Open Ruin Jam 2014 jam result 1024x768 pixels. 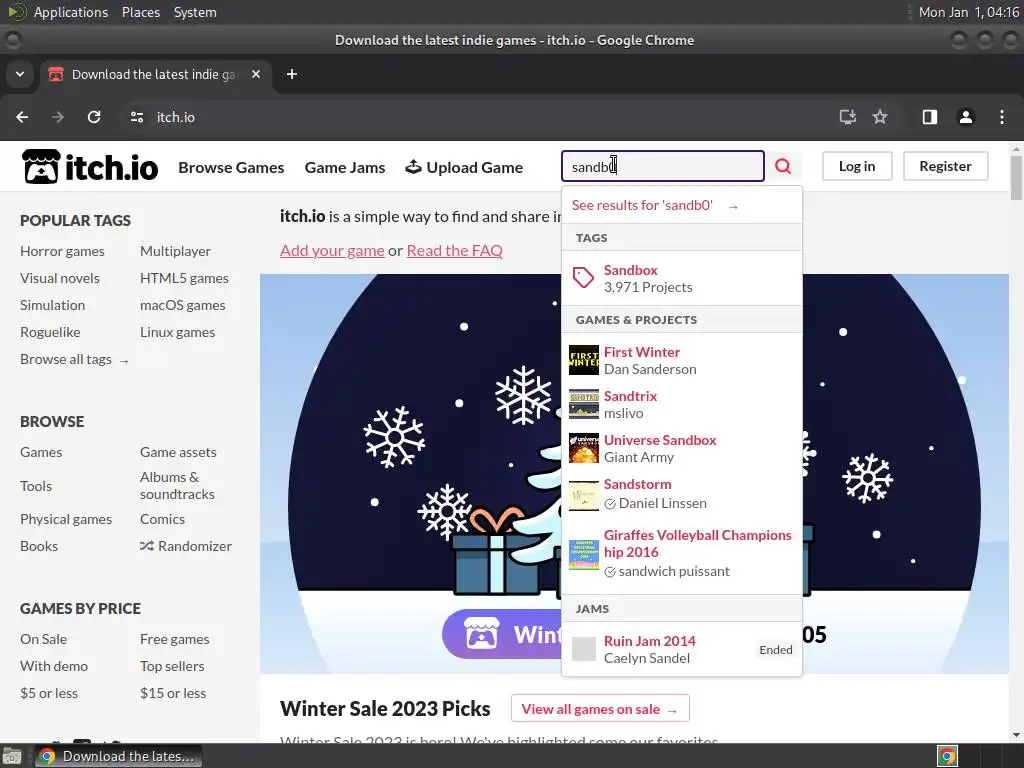[x=682, y=649]
